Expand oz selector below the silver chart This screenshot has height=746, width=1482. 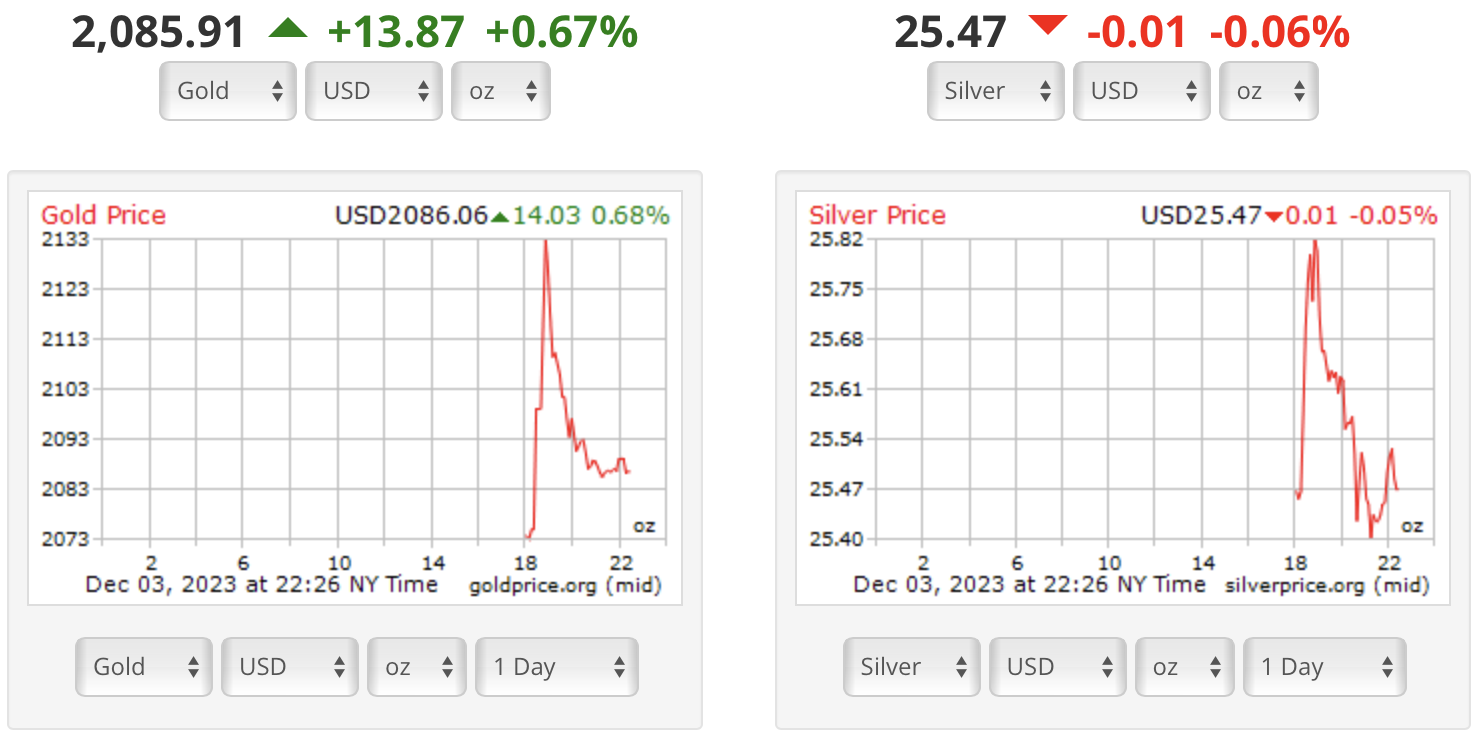[1186, 667]
